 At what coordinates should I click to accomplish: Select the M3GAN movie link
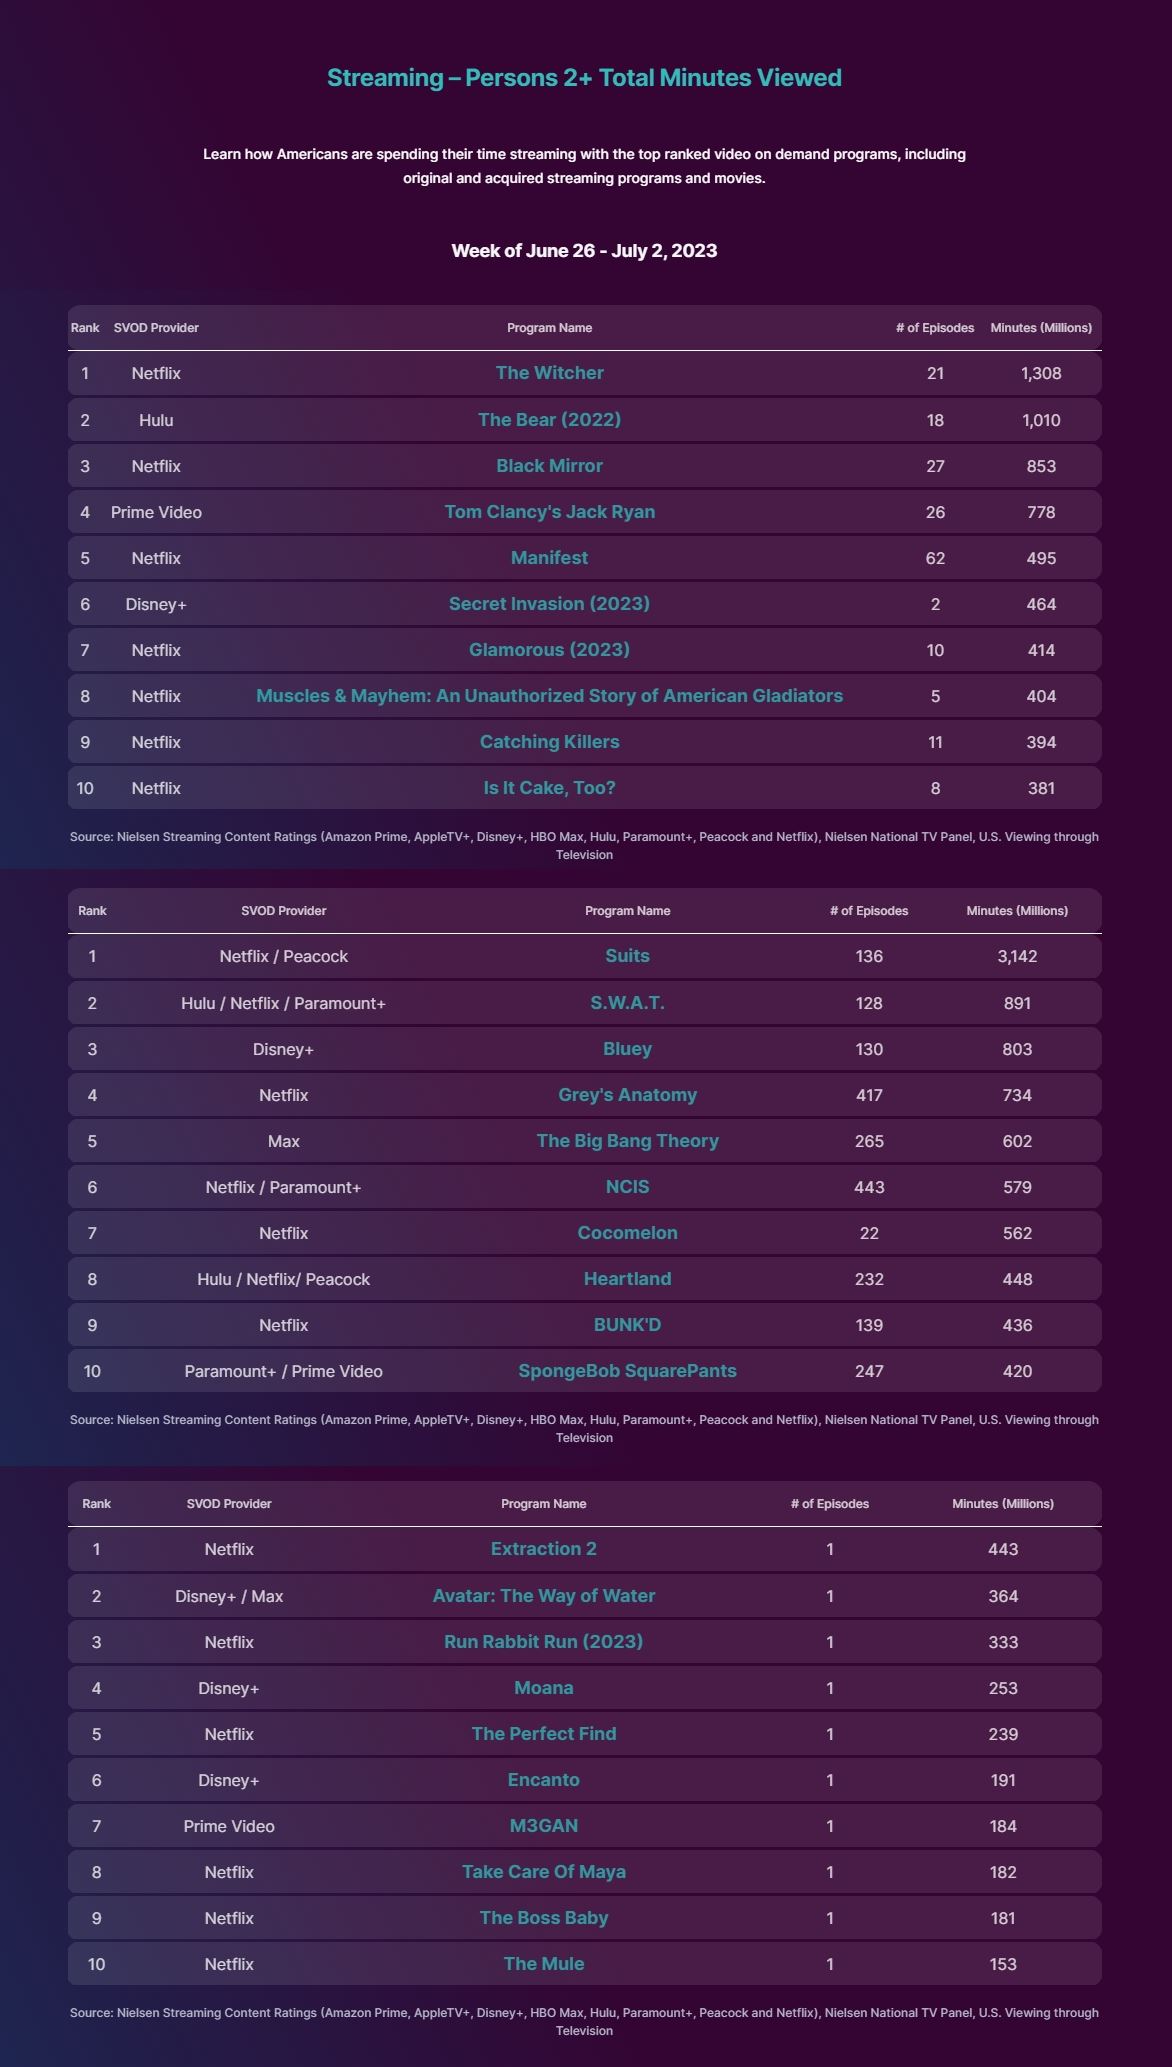[x=543, y=1826]
